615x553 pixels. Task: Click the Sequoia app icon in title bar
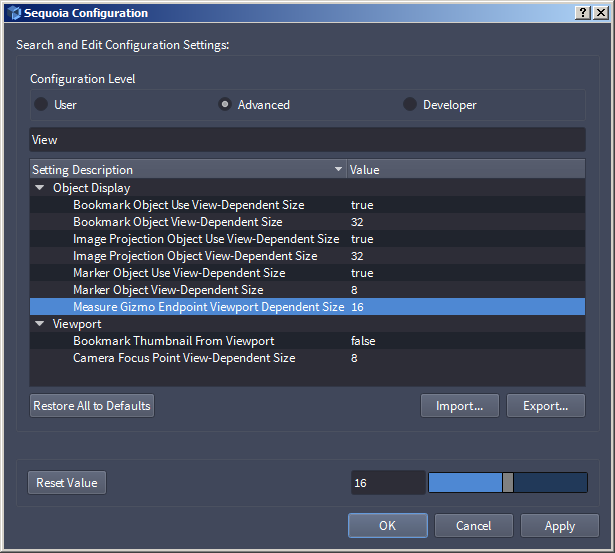coord(15,13)
